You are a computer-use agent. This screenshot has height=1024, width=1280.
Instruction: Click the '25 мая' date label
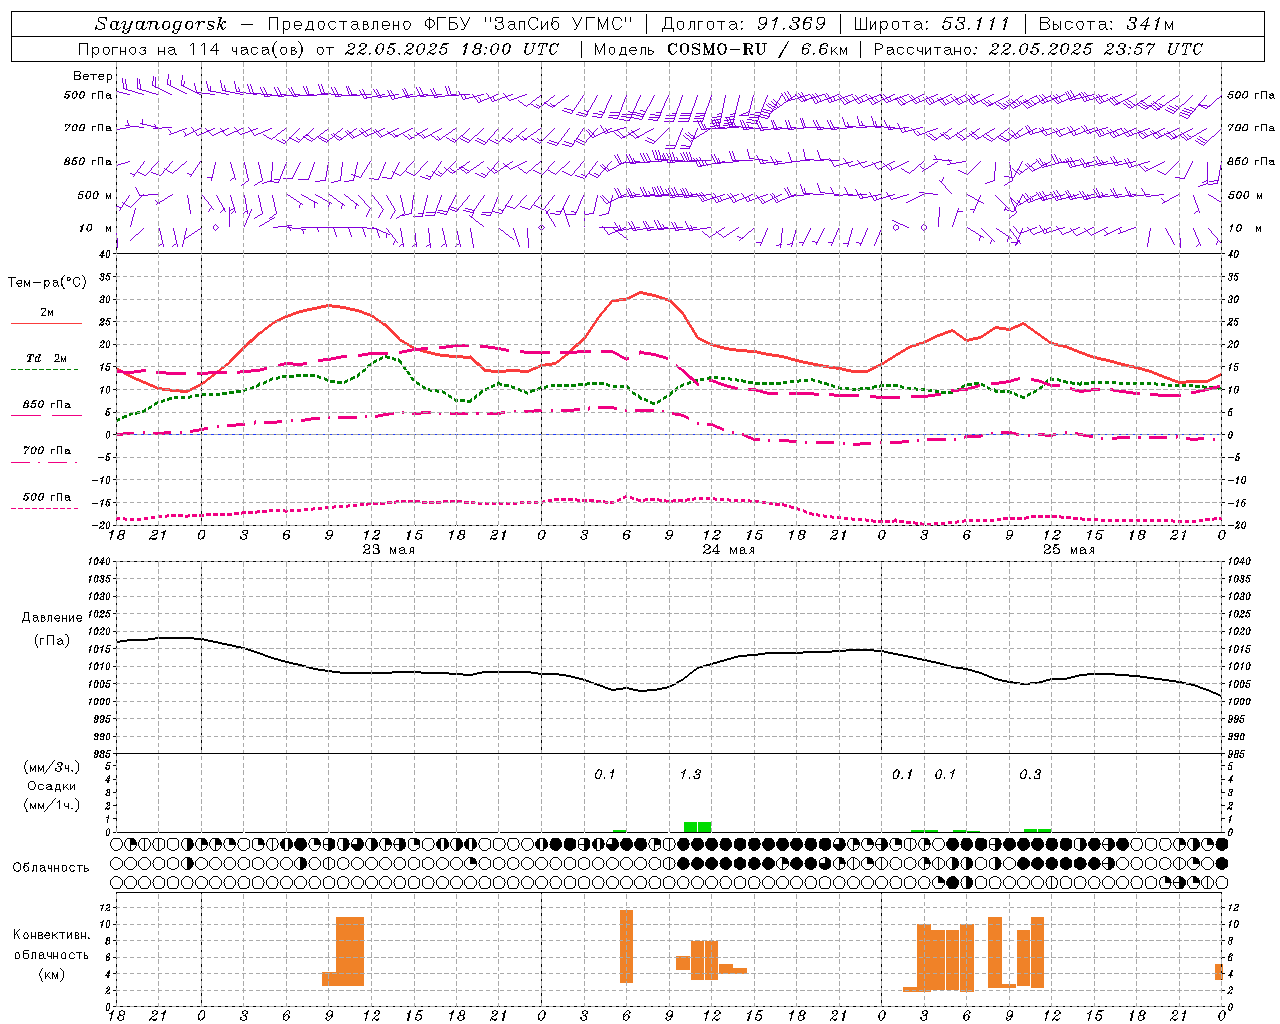tap(1068, 550)
